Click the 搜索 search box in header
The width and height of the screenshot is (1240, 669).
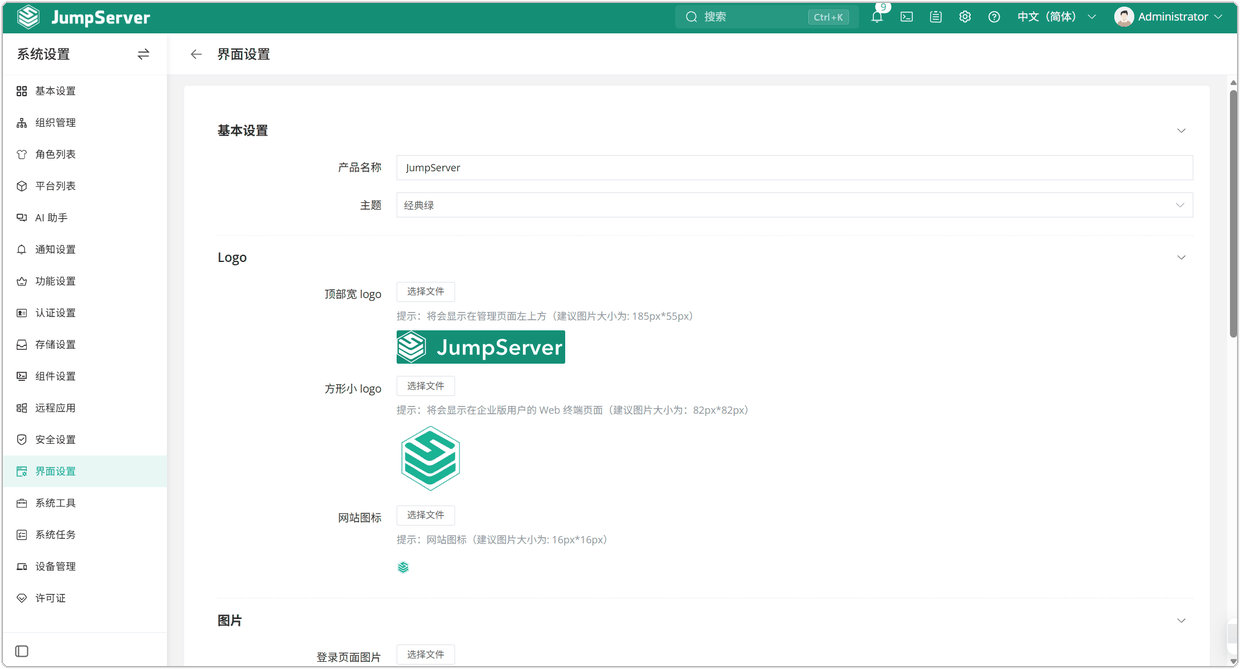[x=767, y=17]
